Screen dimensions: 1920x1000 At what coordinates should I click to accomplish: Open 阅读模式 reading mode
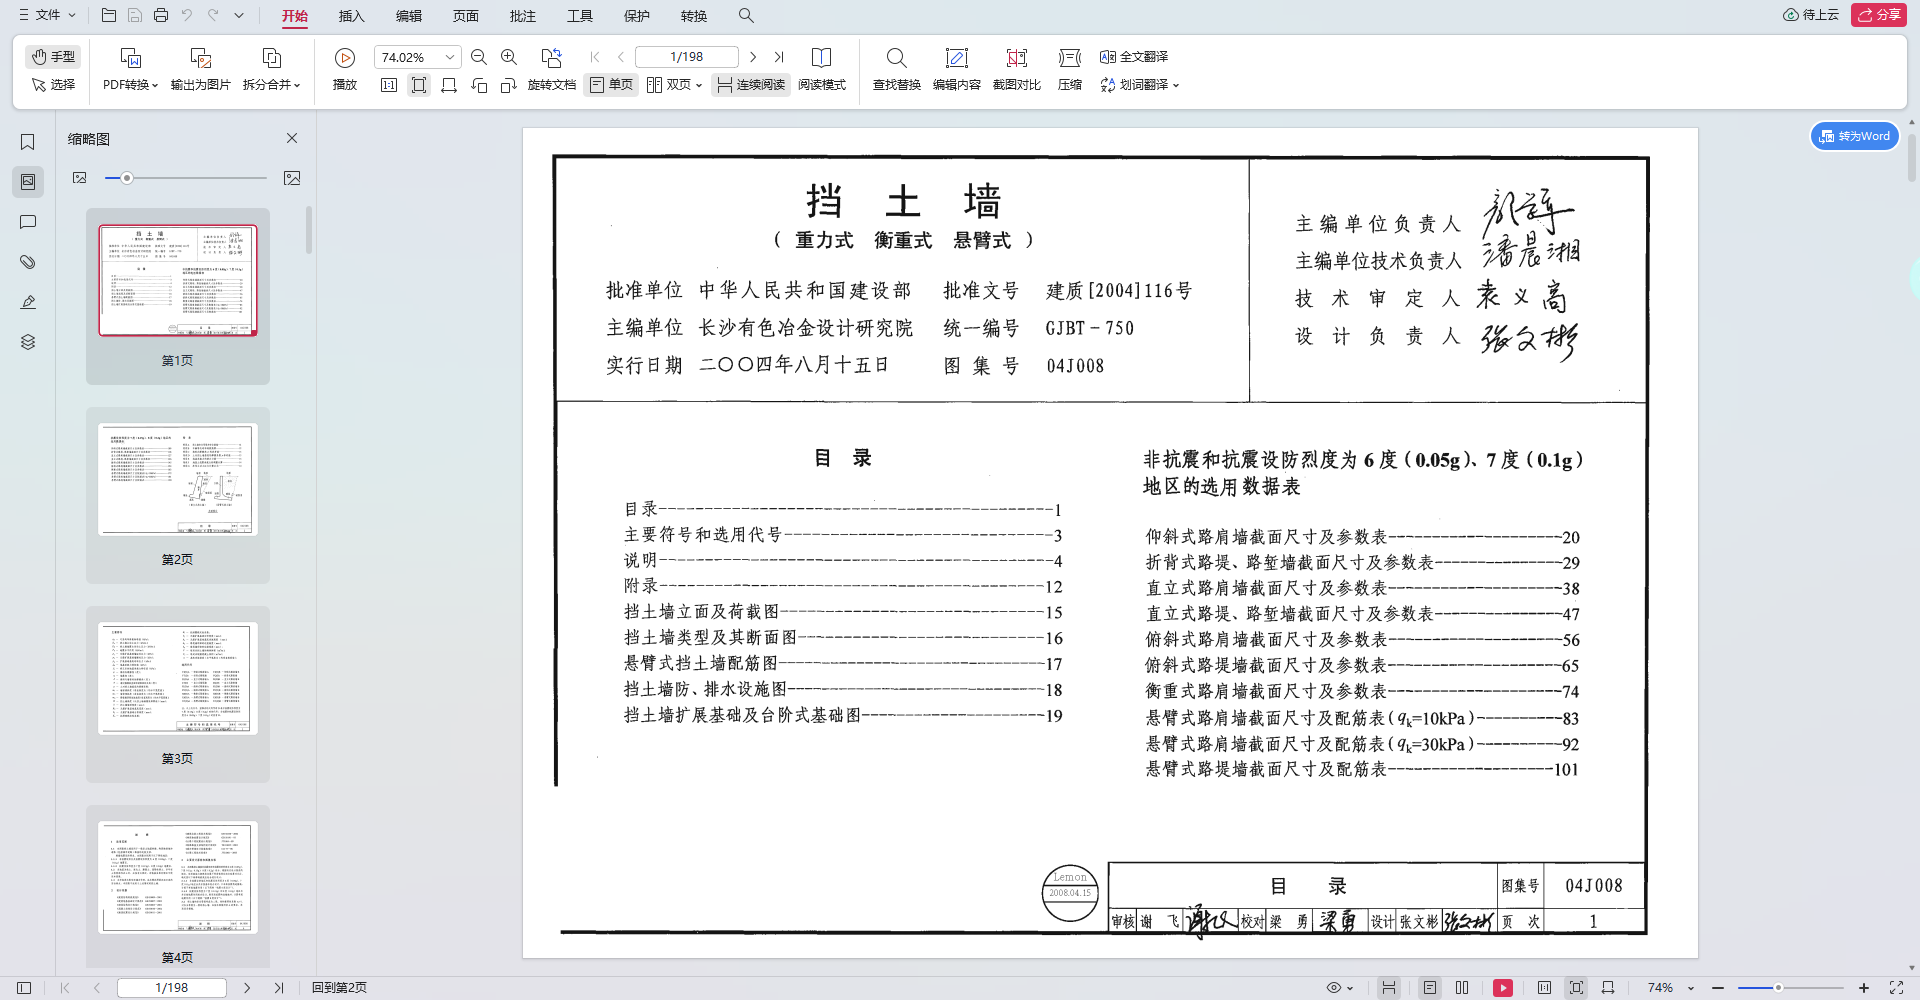tap(822, 69)
